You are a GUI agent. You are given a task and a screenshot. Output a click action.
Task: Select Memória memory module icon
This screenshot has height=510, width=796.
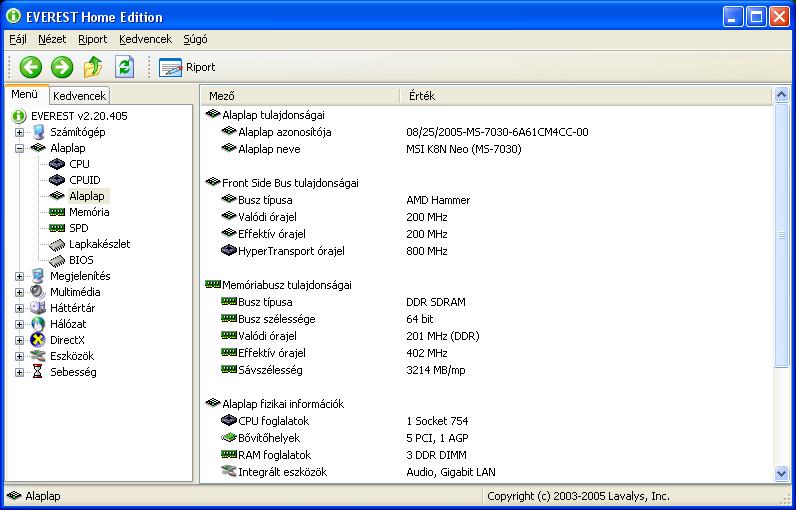[57, 212]
